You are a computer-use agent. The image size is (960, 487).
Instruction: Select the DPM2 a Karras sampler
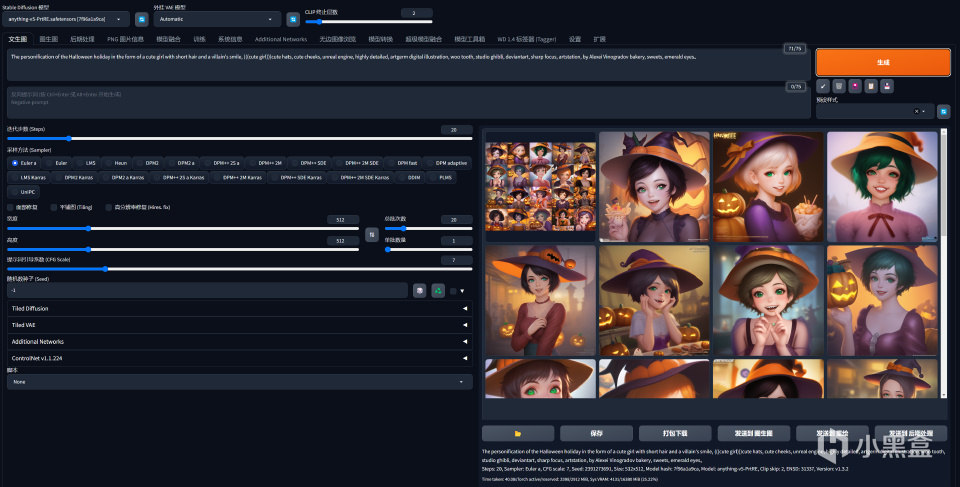pyautogui.click(x=123, y=178)
